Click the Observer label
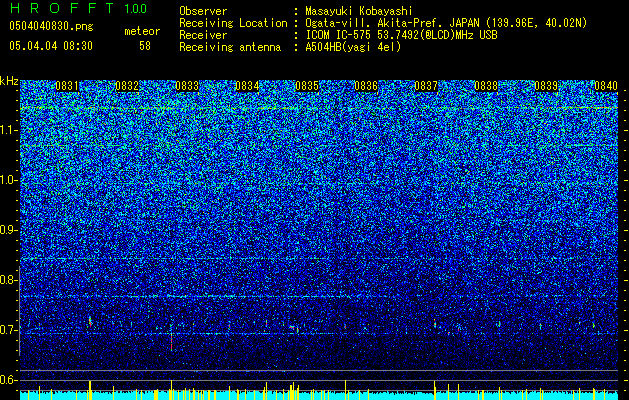This screenshot has height=400, width=629. [x=203, y=11]
